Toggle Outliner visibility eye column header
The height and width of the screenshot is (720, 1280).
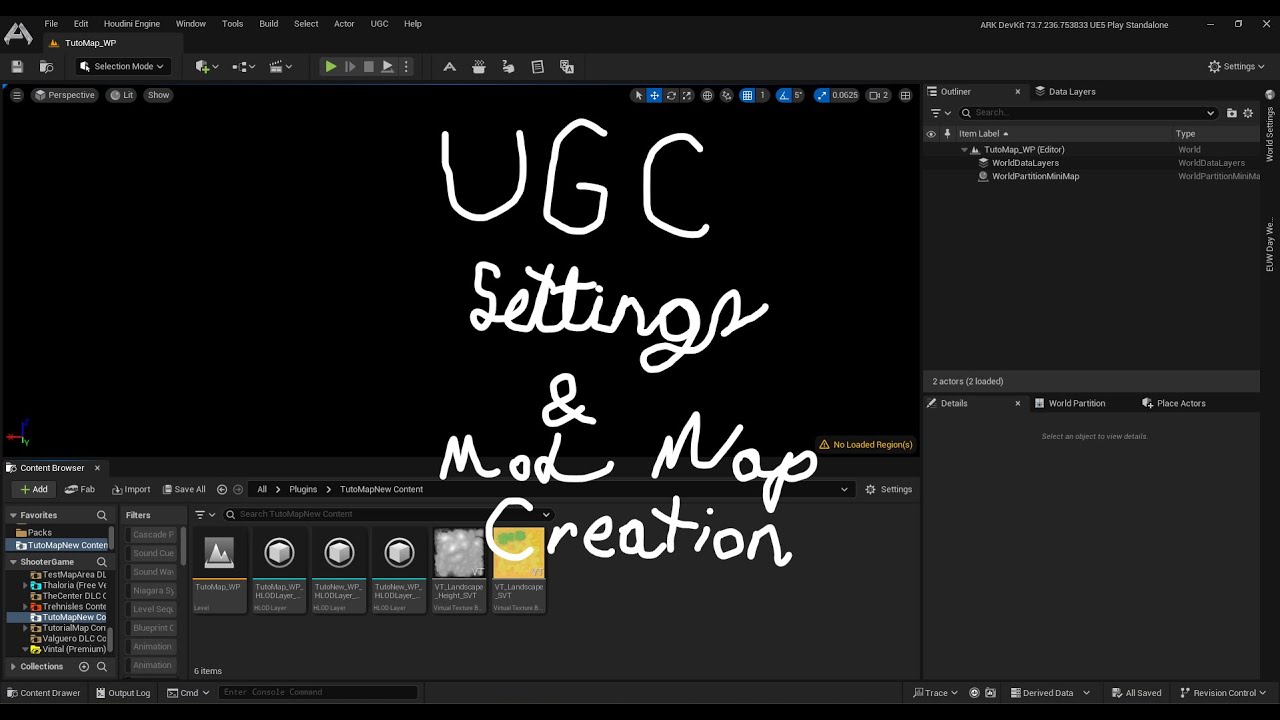[x=931, y=134]
